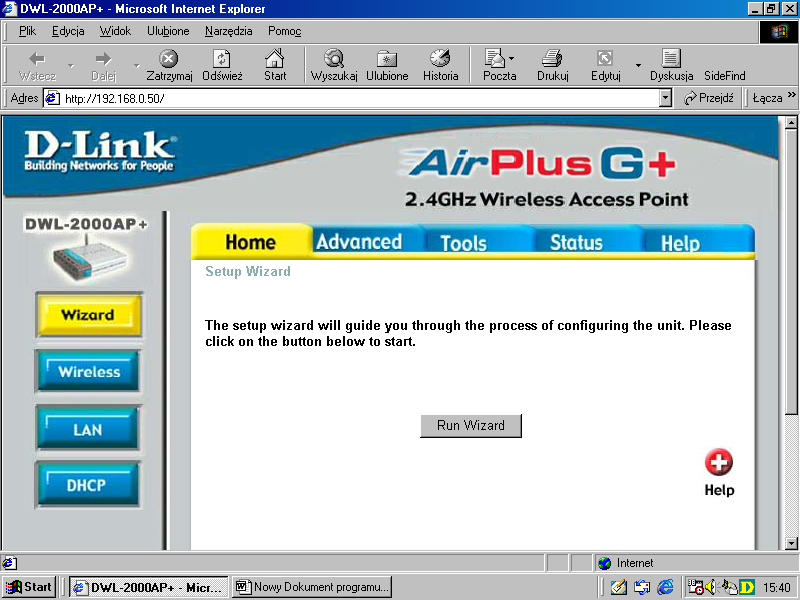Open the Widok menu

pos(115,31)
